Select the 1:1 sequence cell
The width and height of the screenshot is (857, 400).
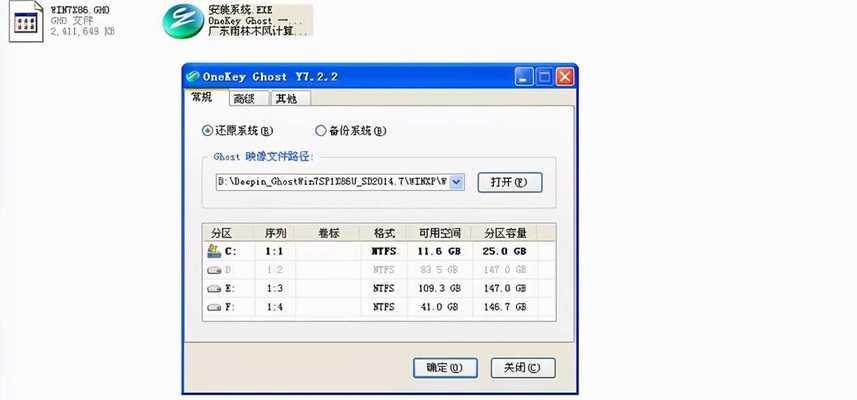[x=274, y=251]
